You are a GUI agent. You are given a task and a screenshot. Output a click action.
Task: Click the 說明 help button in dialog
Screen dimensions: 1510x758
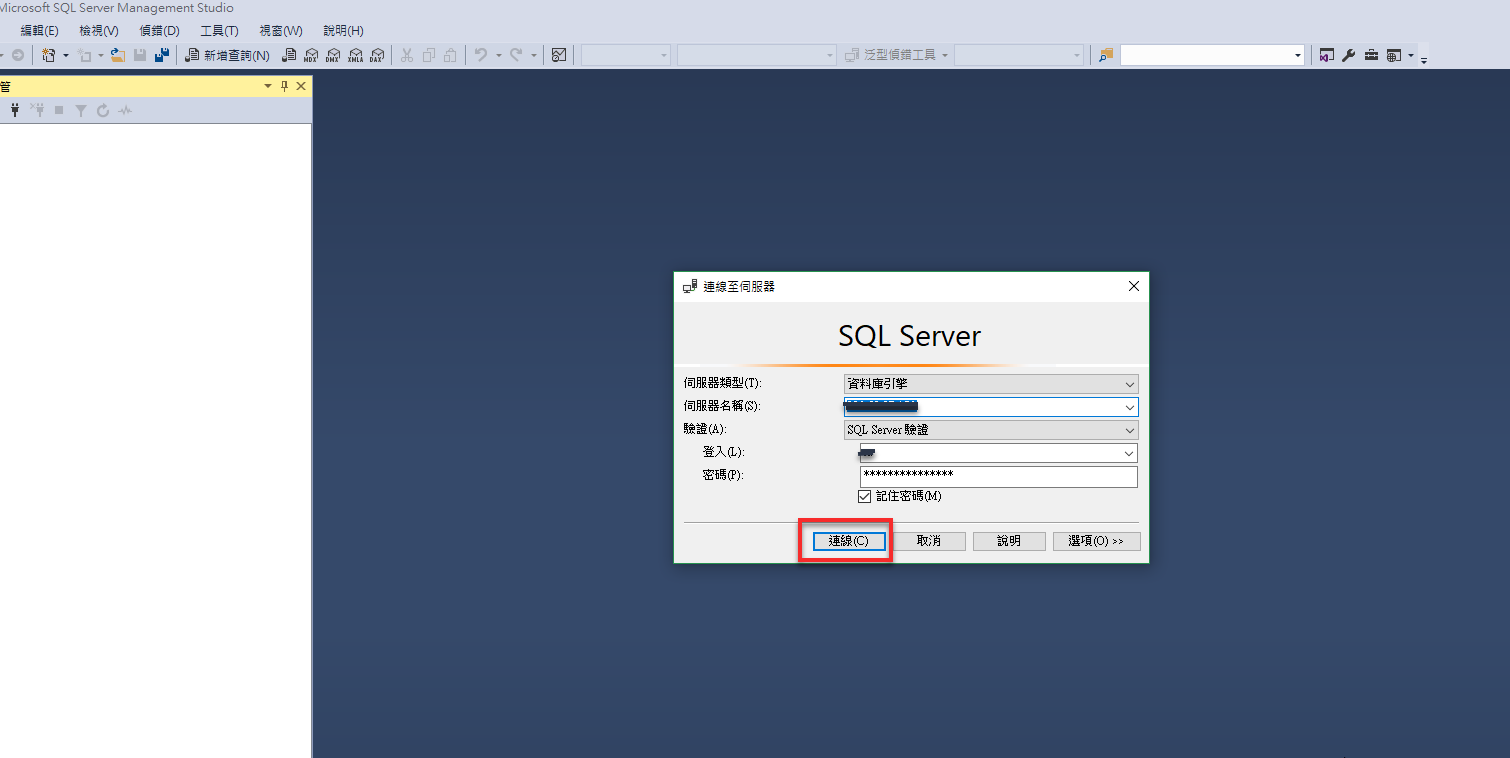click(x=1010, y=541)
